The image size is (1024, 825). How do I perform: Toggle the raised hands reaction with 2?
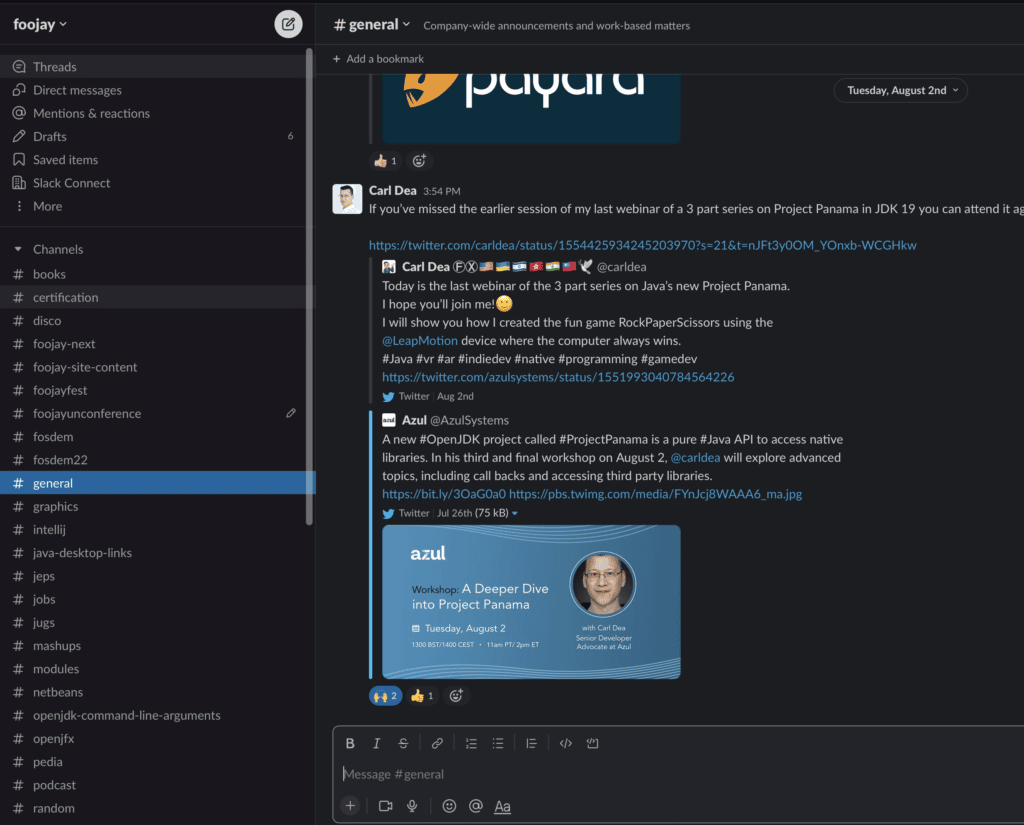(385, 696)
